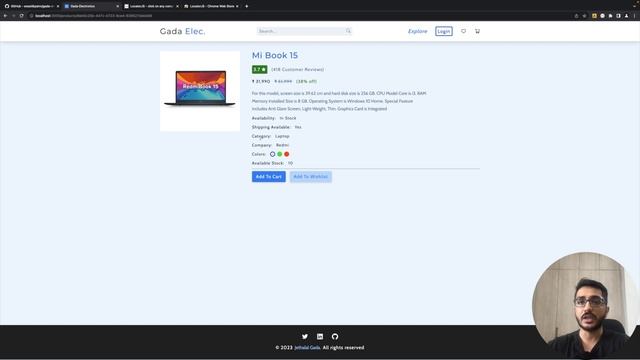Viewport: 640px width, 360px height.
Task: Open the footer author name link
Action: (307, 347)
